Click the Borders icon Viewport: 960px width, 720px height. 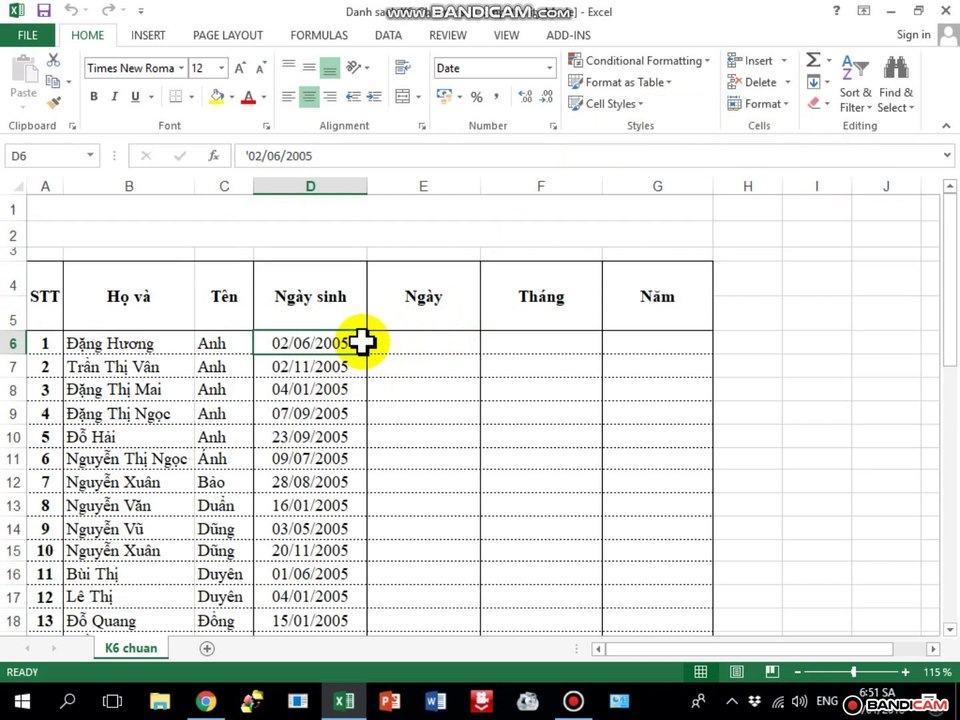pos(176,96)
